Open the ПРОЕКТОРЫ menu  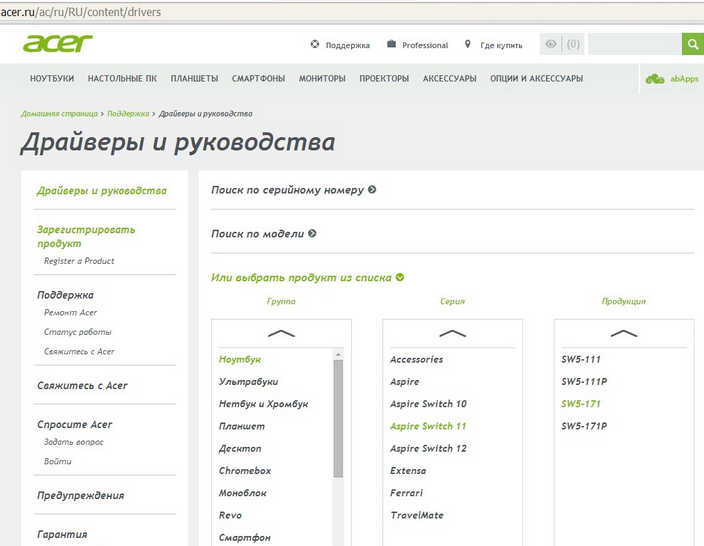point(384,79)
